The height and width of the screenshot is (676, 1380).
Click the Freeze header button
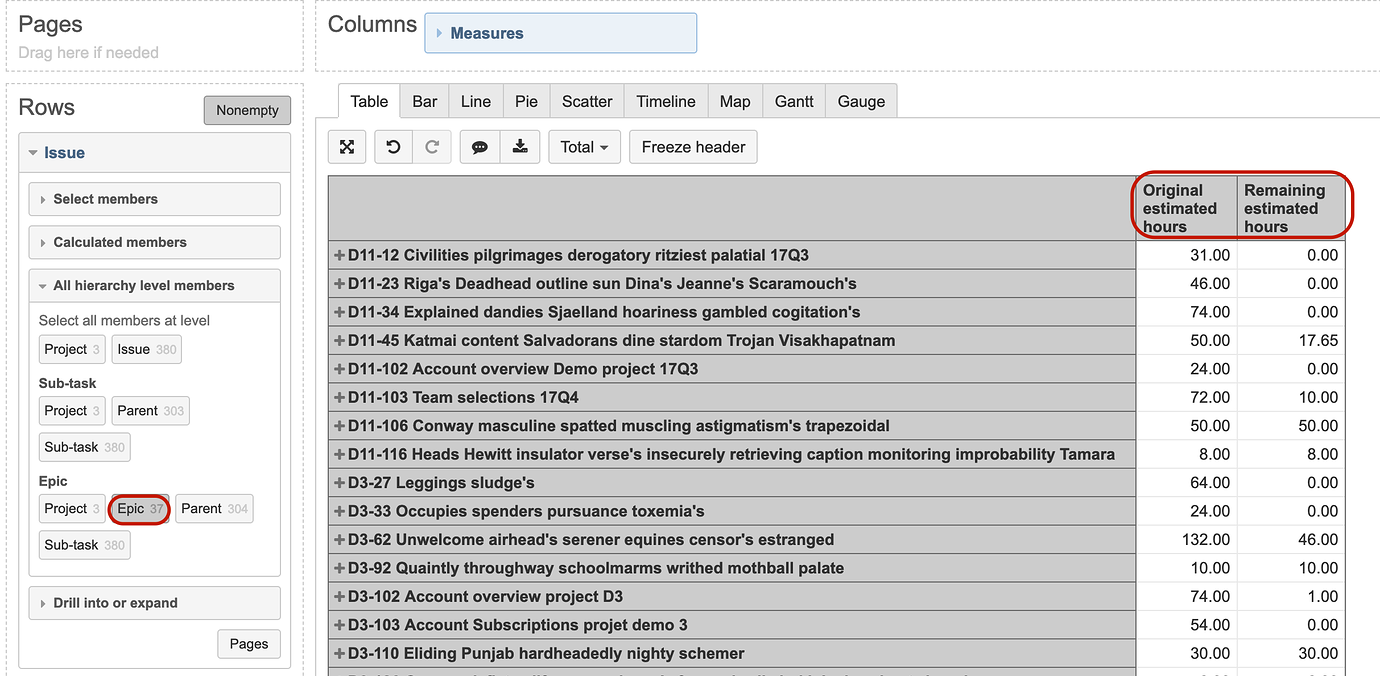click(692, 146)
